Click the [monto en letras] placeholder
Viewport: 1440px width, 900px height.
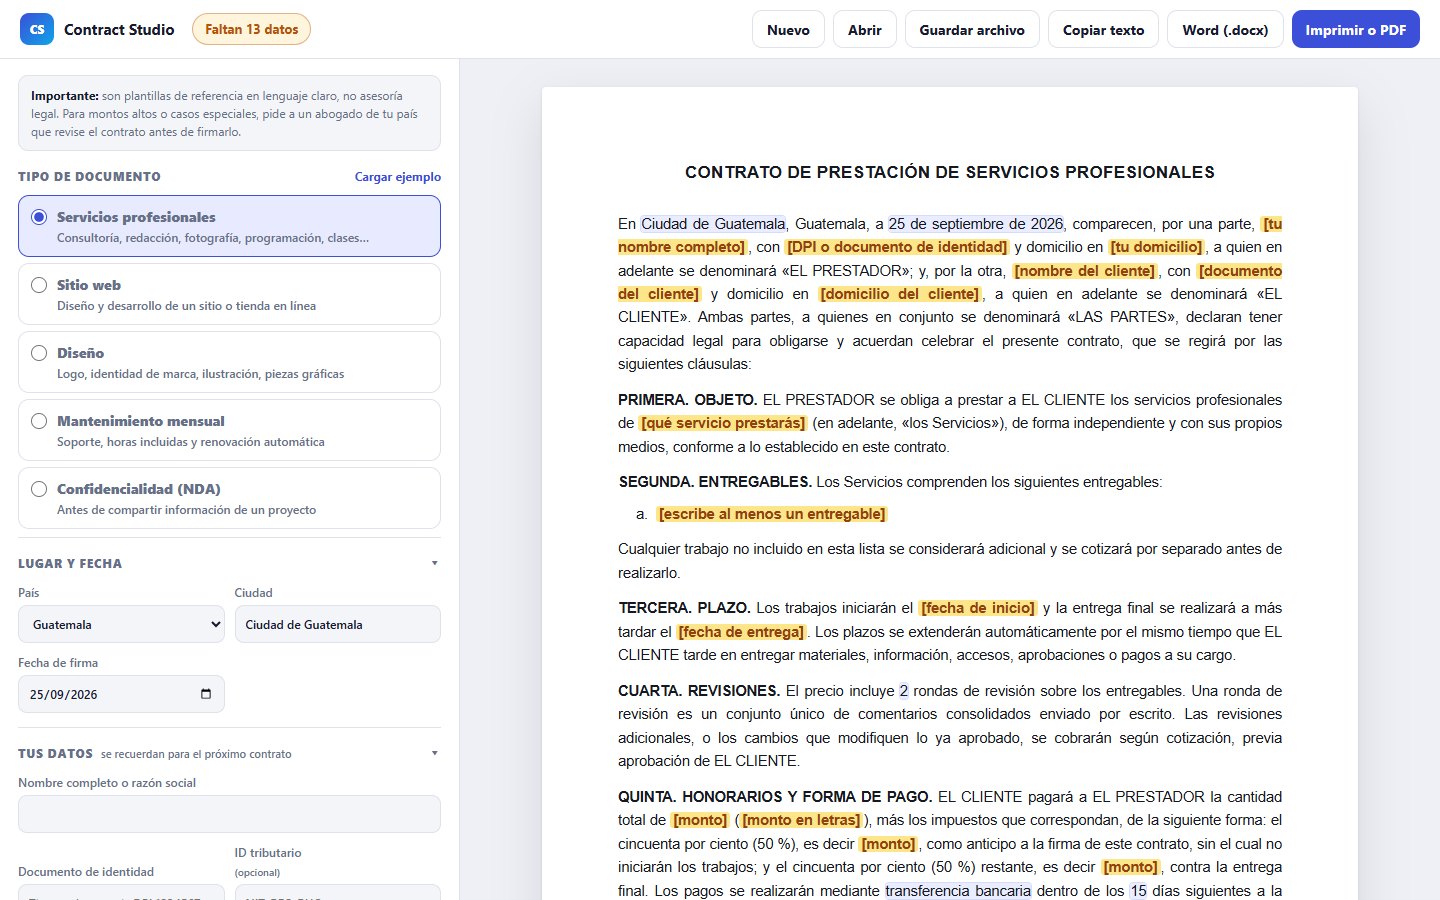[x=801, y=820]
